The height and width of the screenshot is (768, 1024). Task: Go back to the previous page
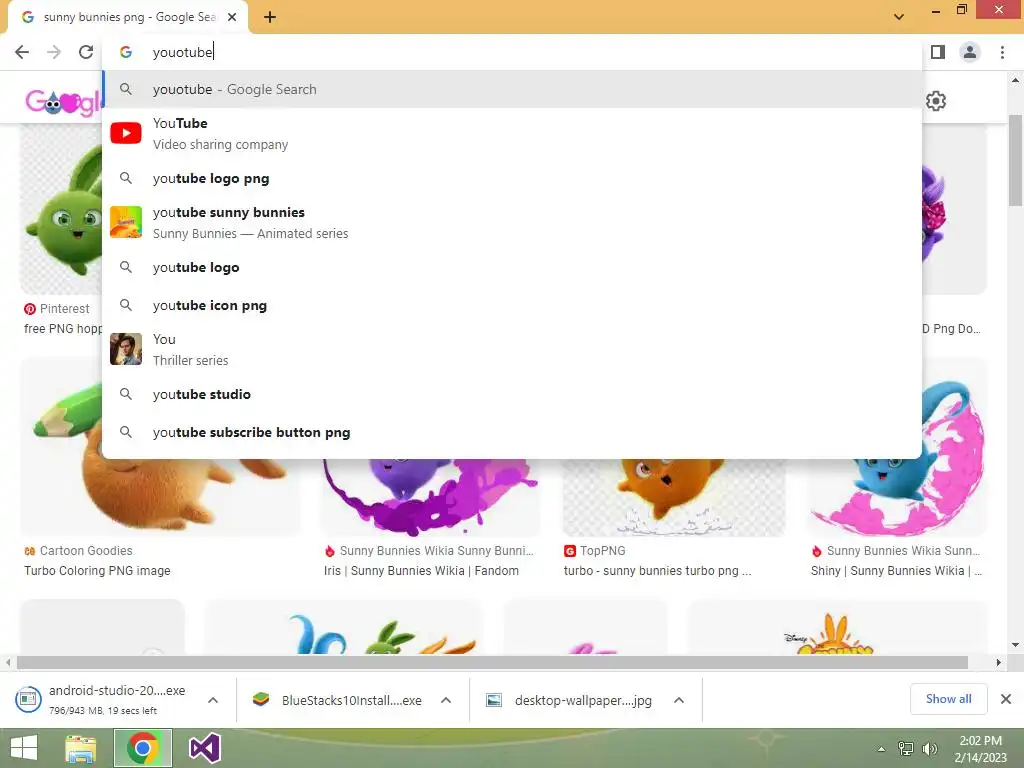22,52
